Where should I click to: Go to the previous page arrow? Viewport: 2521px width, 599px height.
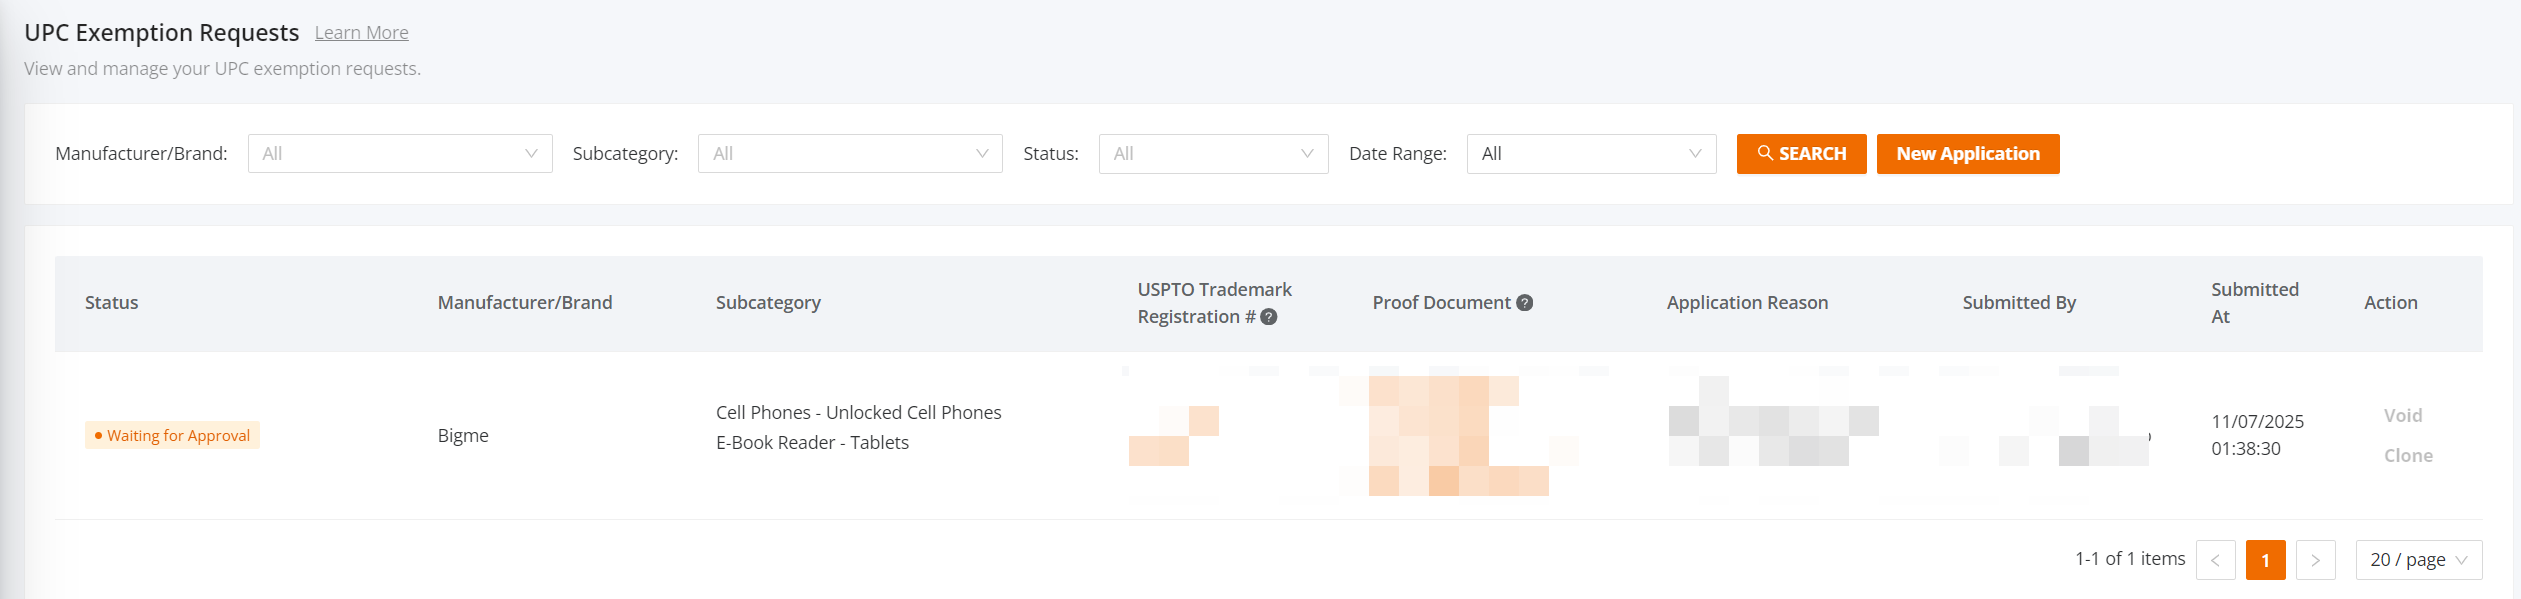click(x=2215, y=560)
